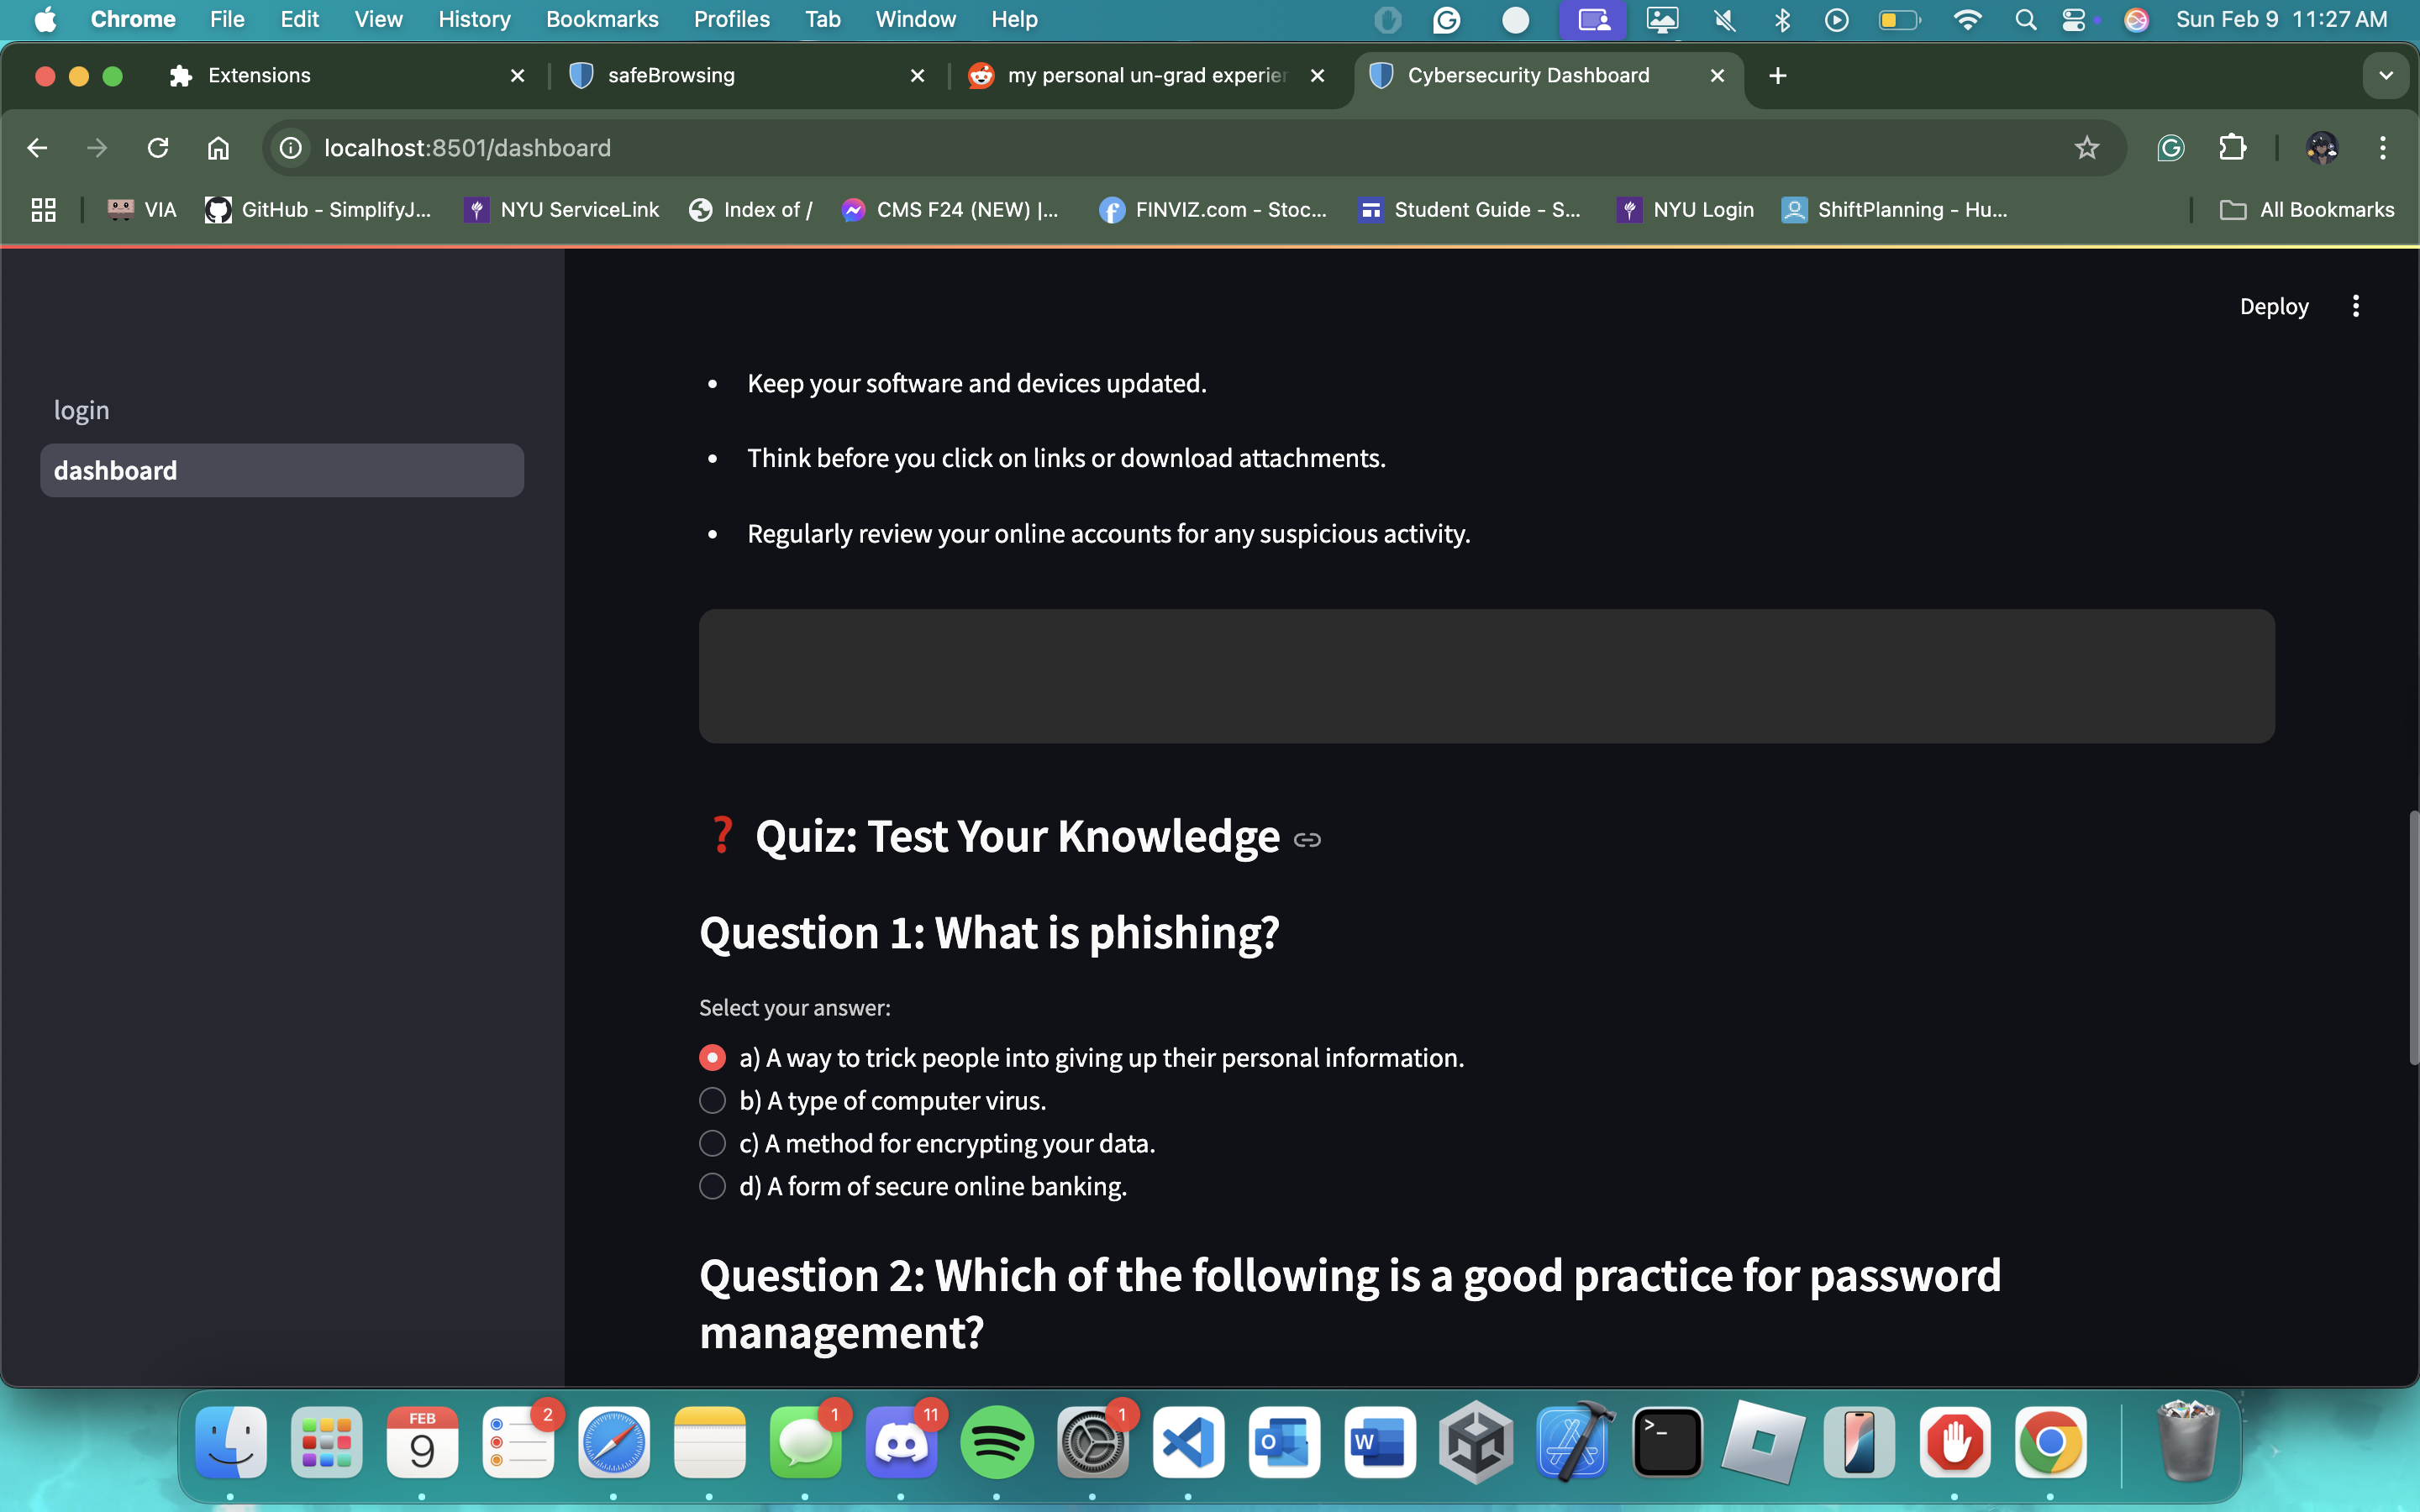Screen dimensions: 2420x1512
Task: Switch to the safeBrowsing tab
Action: click(672, 76)
